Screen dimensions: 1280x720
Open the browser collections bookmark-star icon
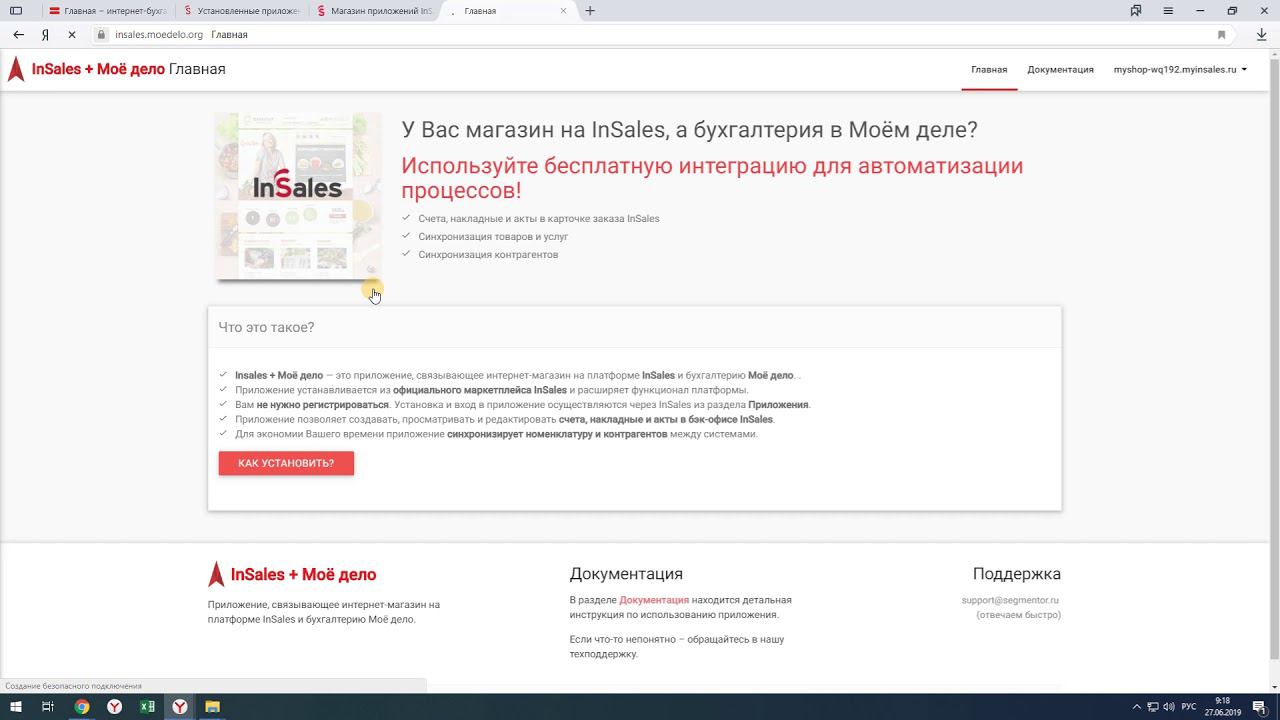(1136, 11)
